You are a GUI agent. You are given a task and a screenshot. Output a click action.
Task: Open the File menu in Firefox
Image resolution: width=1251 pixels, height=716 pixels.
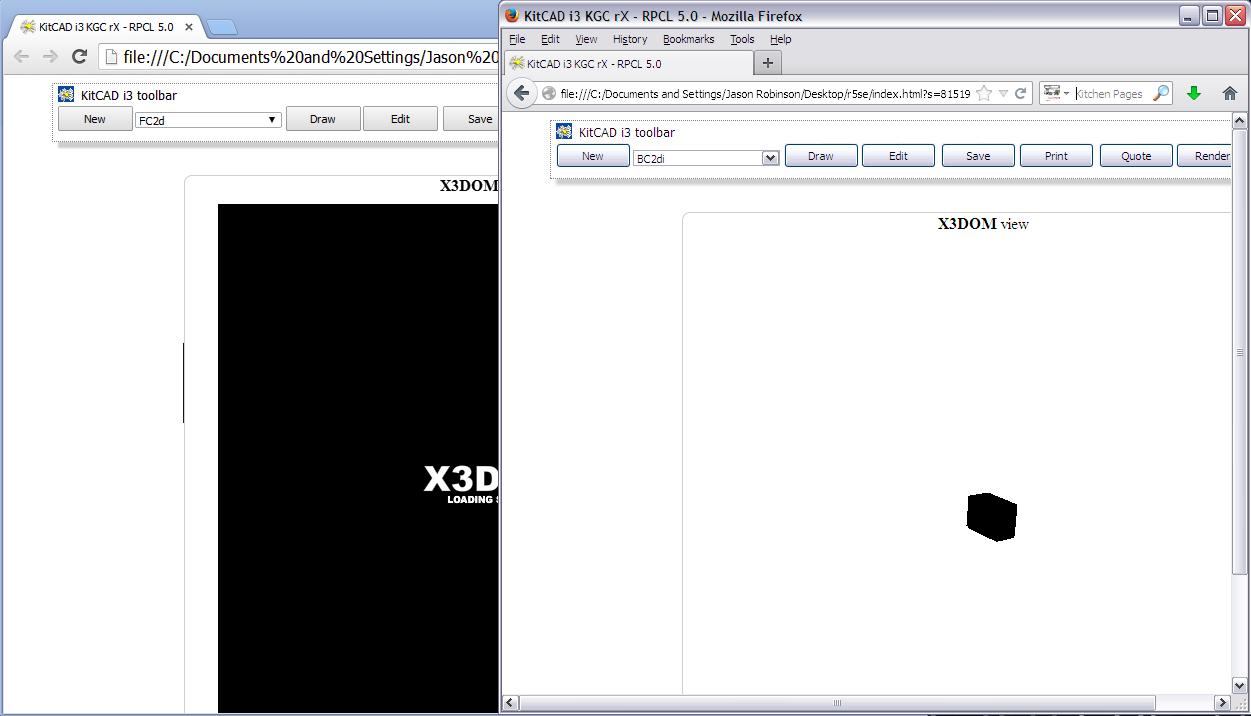point(517,39)
